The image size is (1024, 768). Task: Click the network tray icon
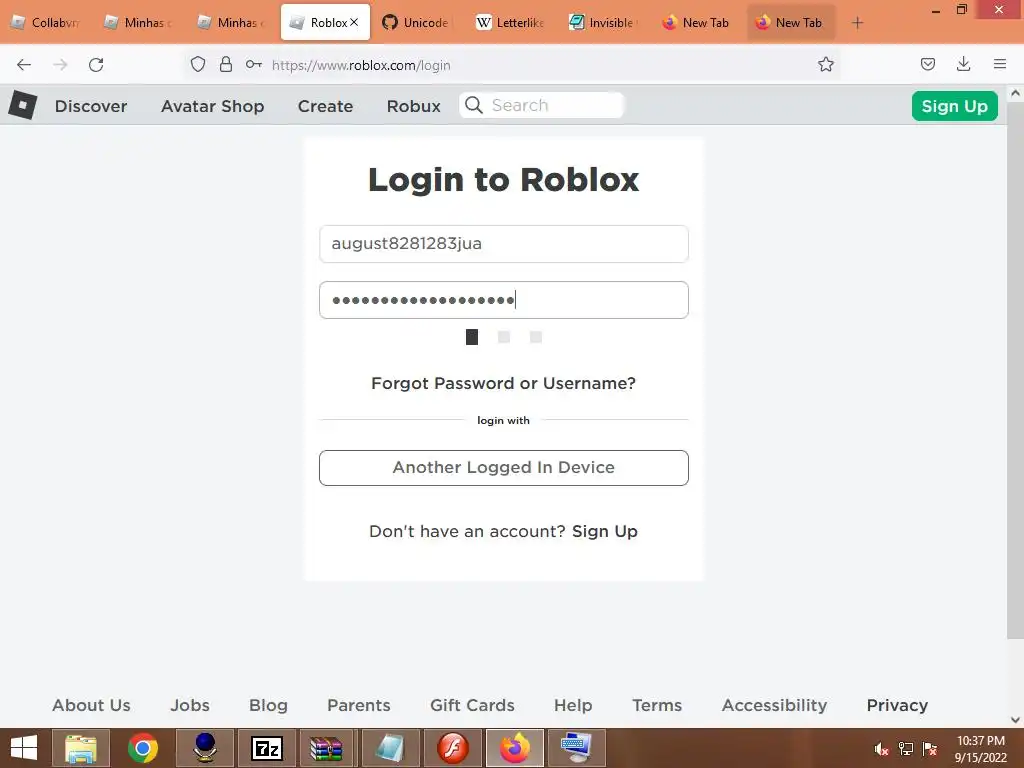pos(906,749)
